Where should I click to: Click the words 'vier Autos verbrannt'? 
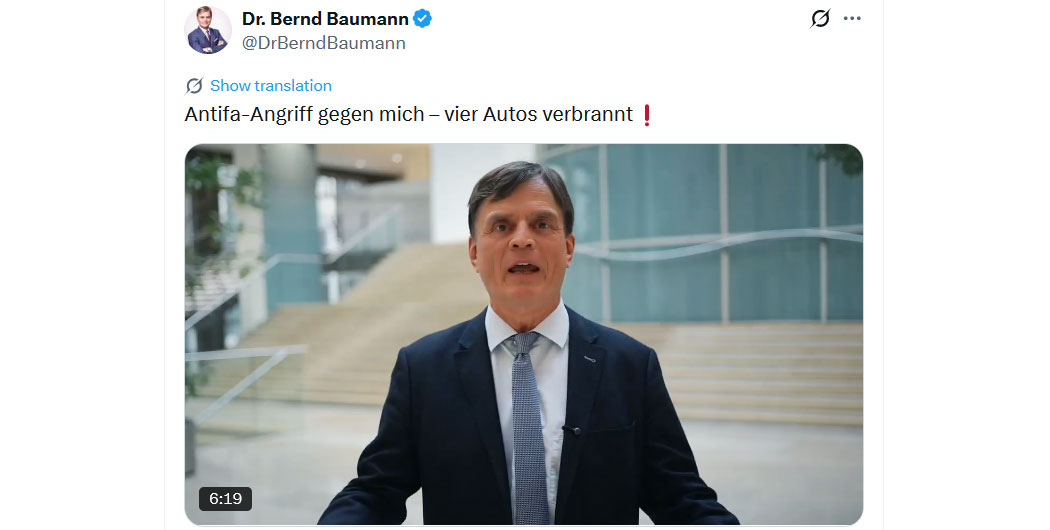click(x=538, y=115)
